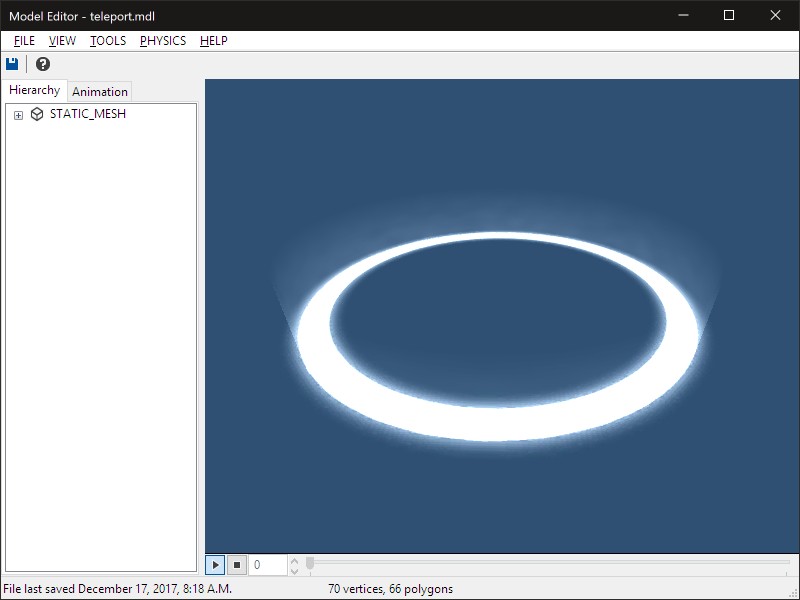Open the View menu
The height and width of the screenshot is (600, 800).
(62, 41)
